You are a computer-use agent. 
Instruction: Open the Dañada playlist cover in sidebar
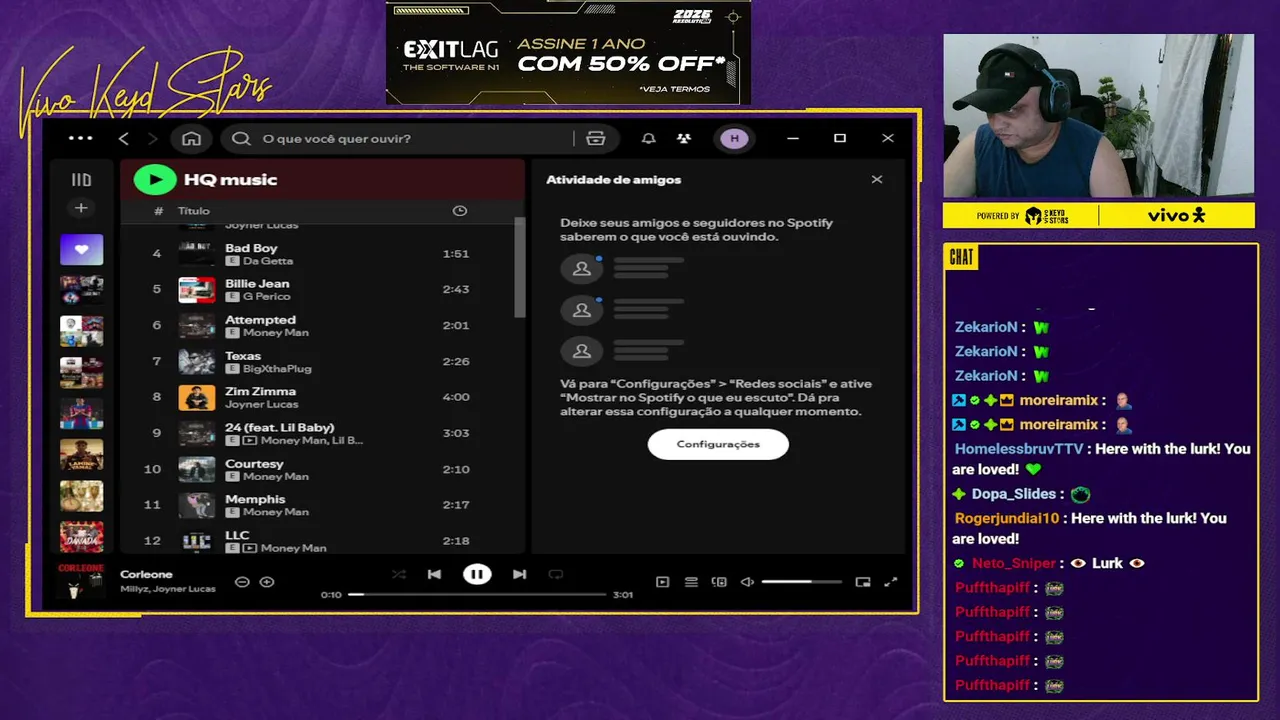pyautogui.click(x=81, y=536)
